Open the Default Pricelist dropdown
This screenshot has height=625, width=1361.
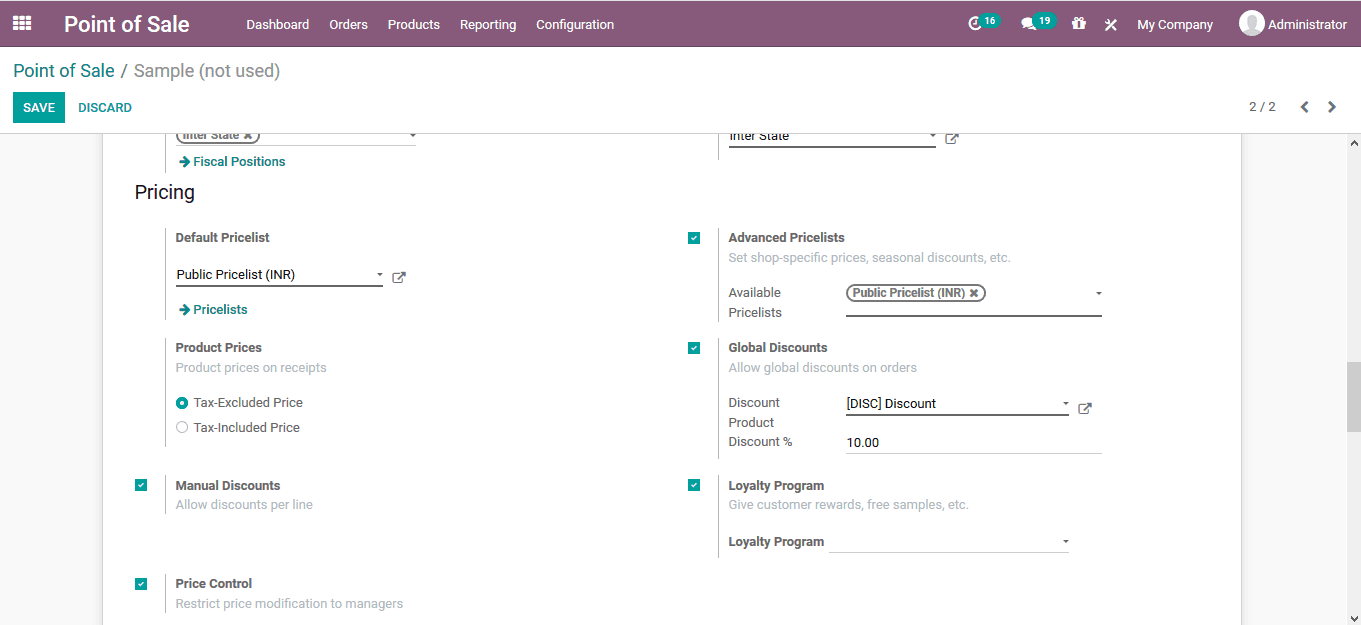379,274
